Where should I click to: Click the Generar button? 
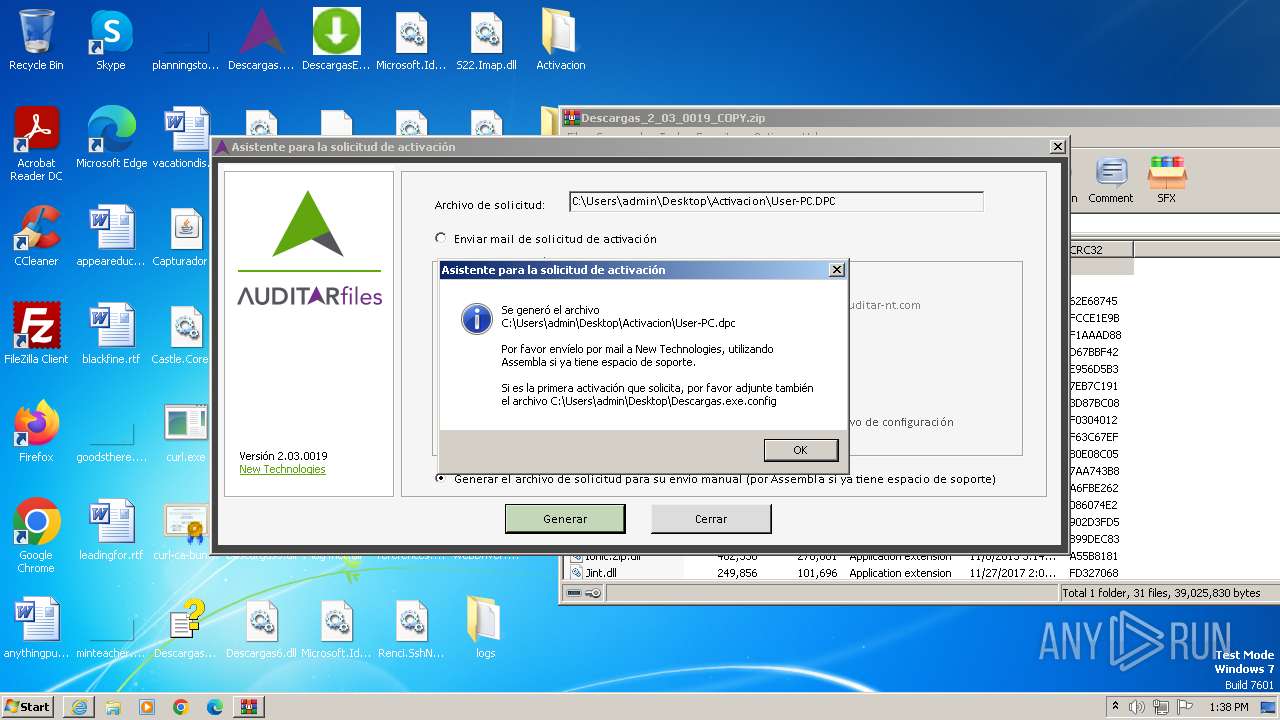tap(565, 519)
